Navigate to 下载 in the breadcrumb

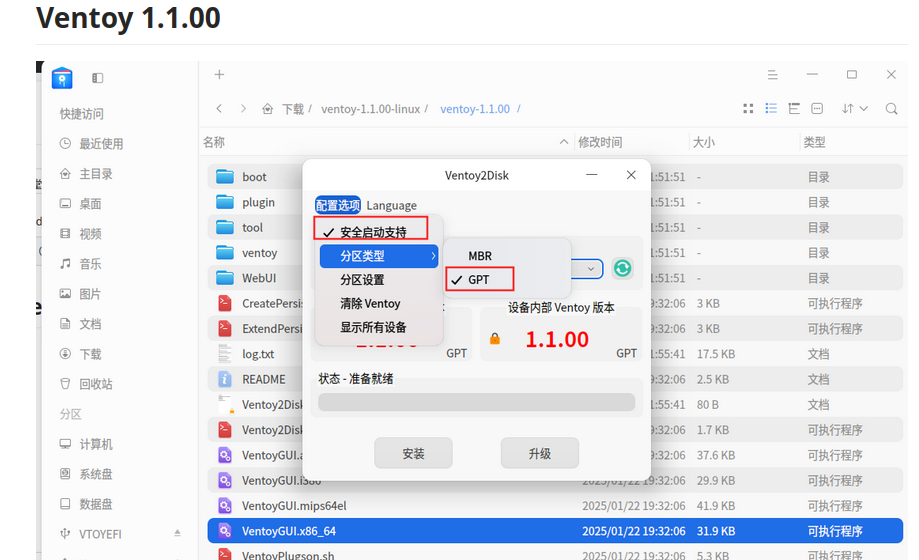tap(293, 108)
